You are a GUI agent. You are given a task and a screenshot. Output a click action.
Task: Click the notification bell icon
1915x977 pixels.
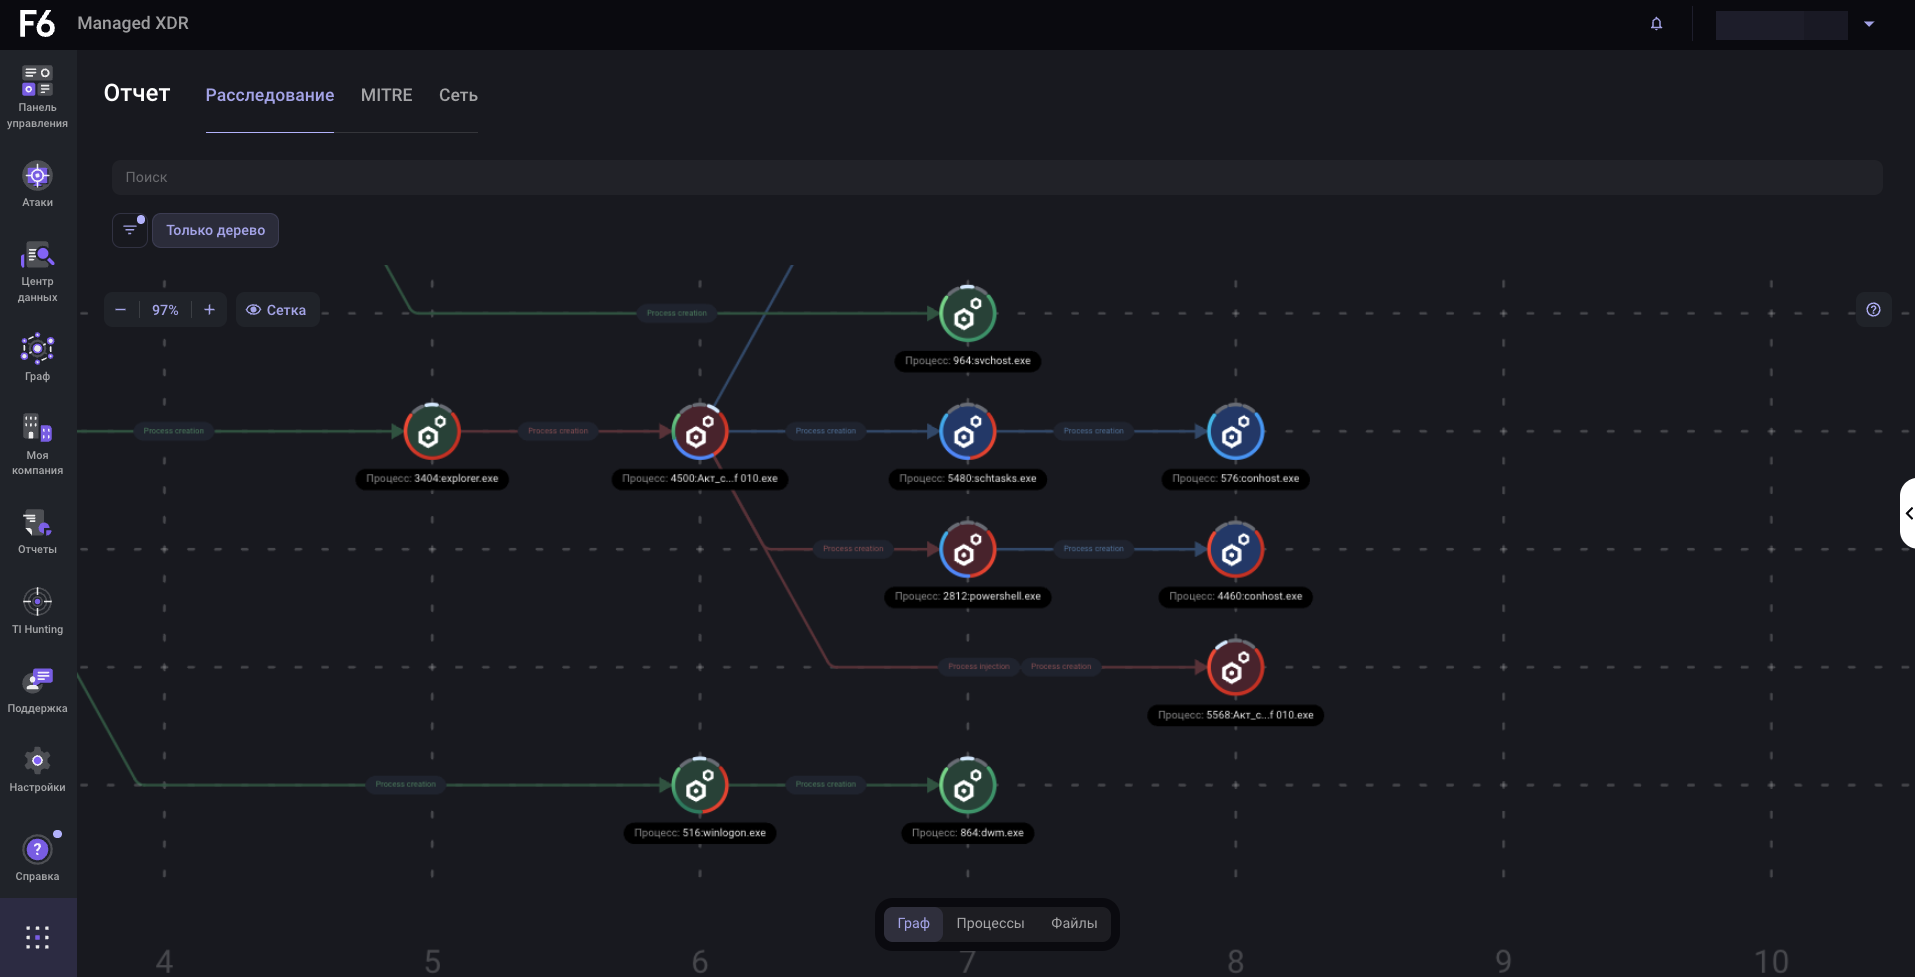pos(1656,24)
